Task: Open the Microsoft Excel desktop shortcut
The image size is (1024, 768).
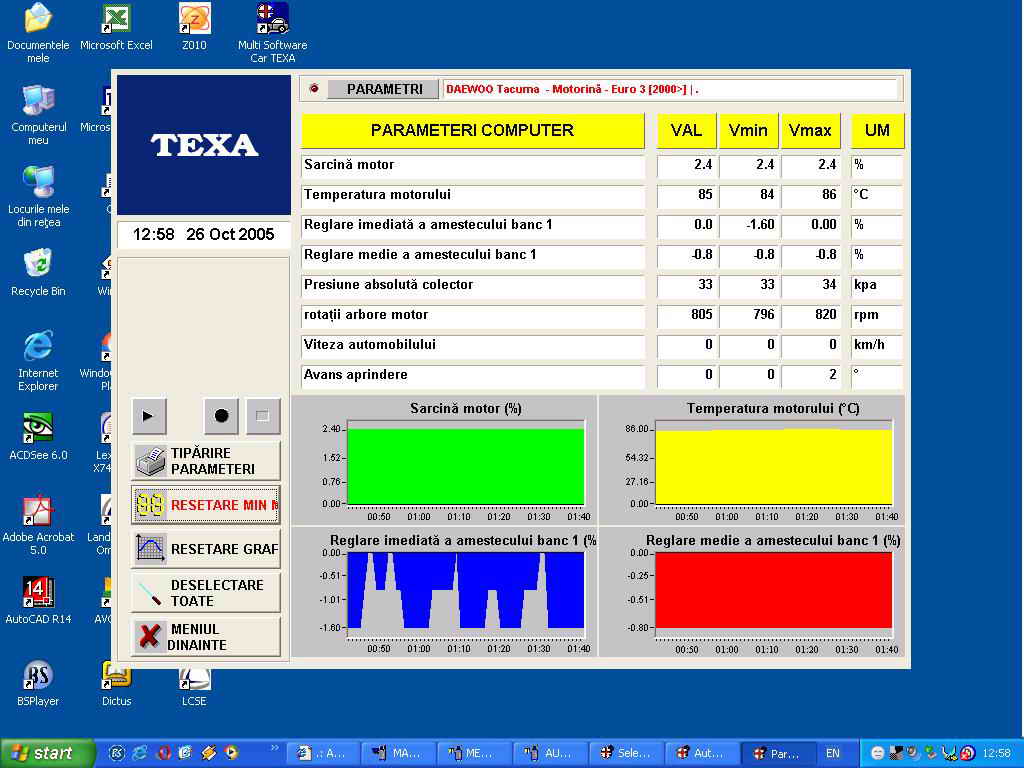Action: (116, 27)
